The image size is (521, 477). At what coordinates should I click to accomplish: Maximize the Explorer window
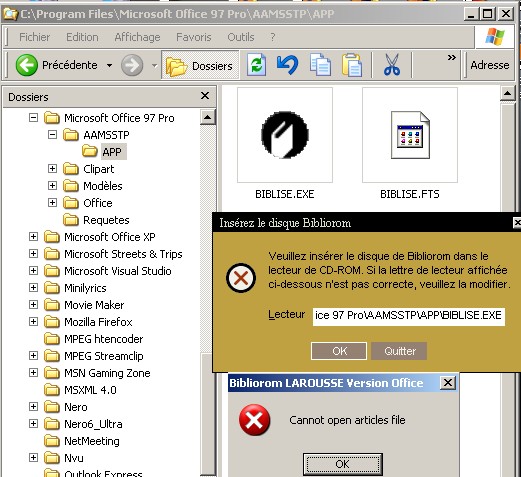coord(488,14)
